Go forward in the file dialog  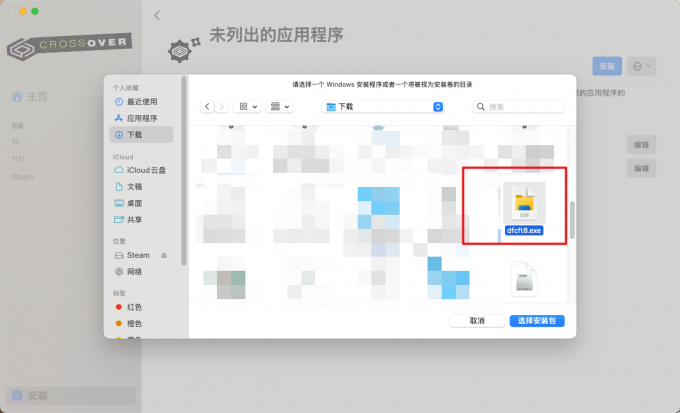coord(222,107)
